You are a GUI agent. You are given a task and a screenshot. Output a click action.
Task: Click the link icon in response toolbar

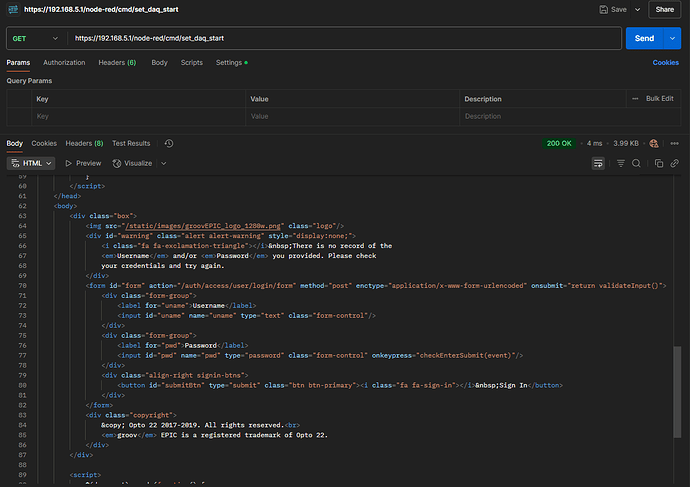click(x=674, y=163)
